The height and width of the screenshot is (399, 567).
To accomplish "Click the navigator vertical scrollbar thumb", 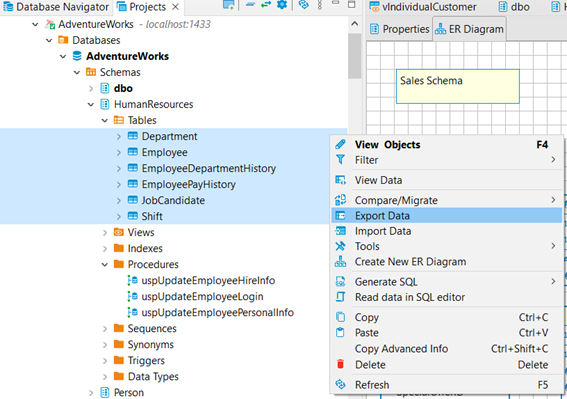I will [355, 56].
